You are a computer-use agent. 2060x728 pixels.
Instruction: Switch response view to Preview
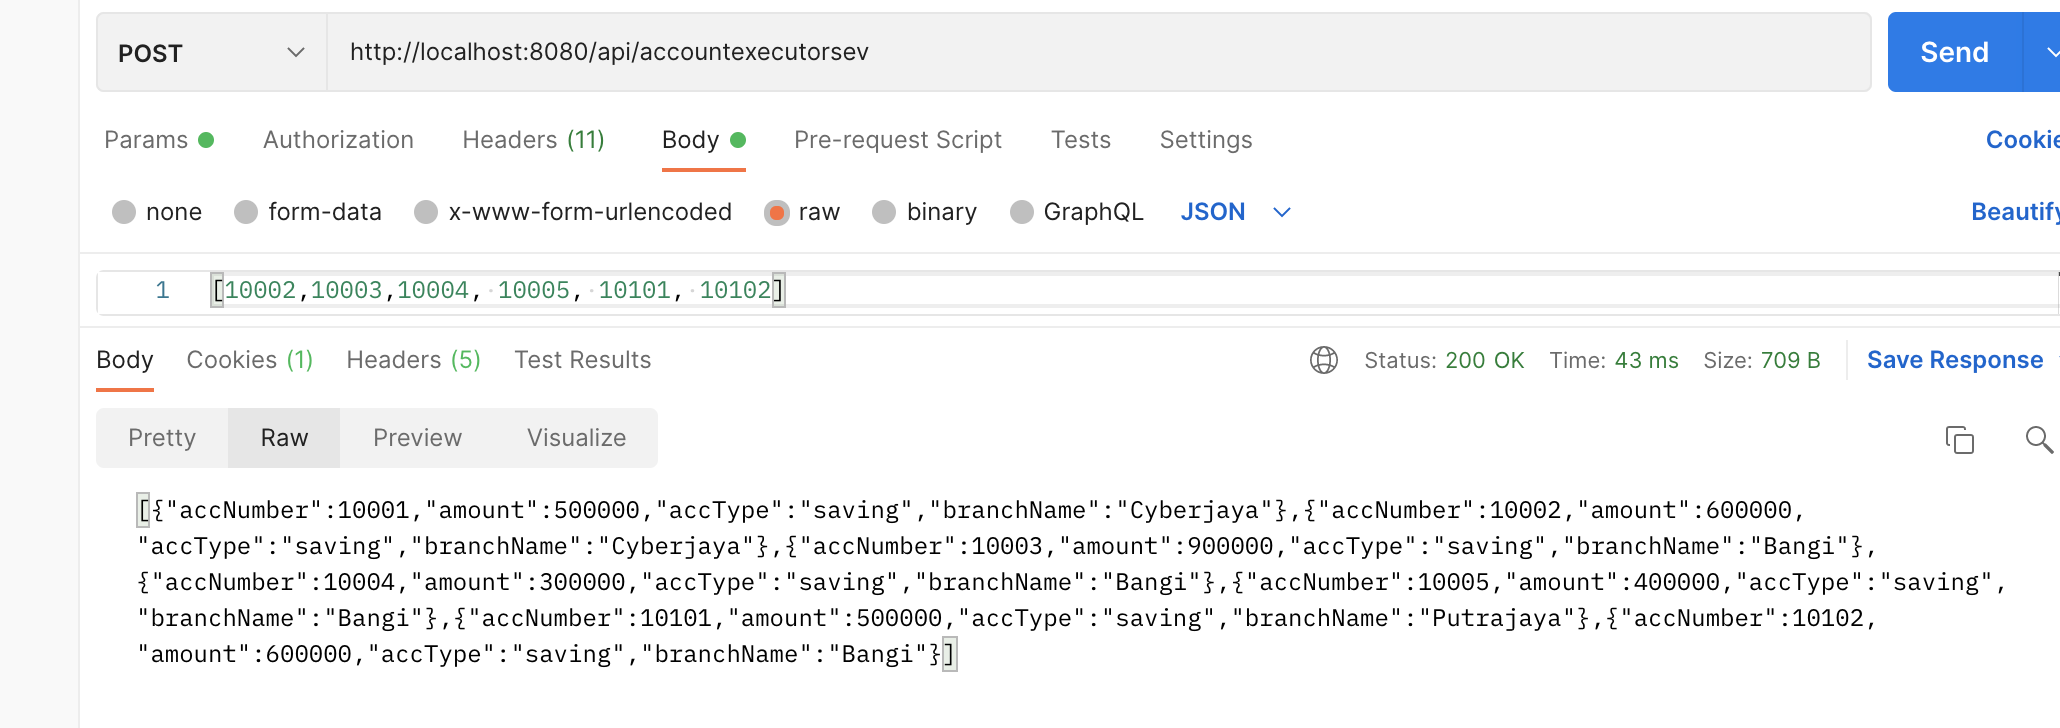click(x=417, y=438)
